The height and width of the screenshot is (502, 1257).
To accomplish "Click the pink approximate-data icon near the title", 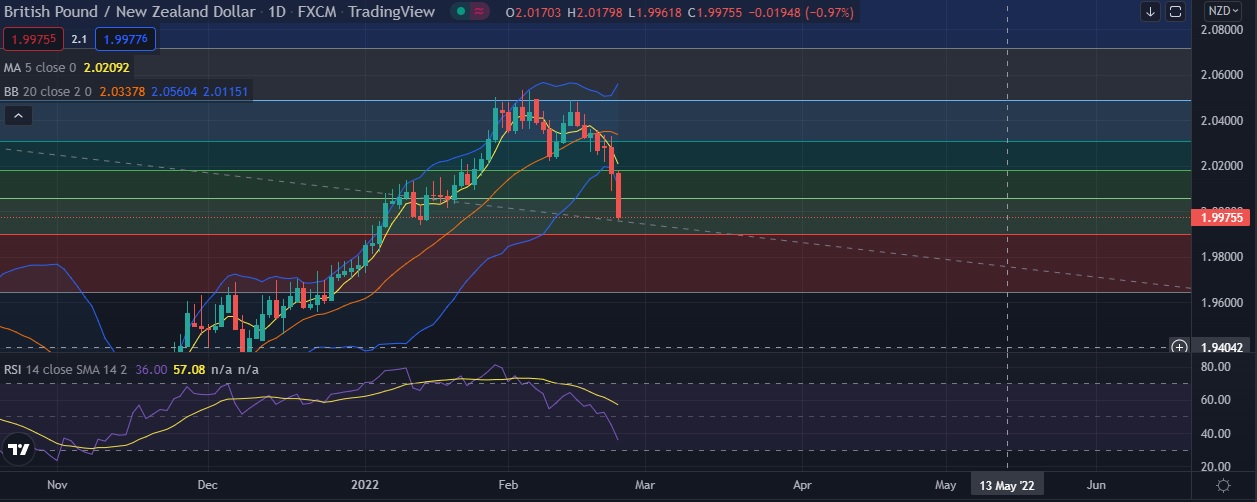I will (480, 12).
